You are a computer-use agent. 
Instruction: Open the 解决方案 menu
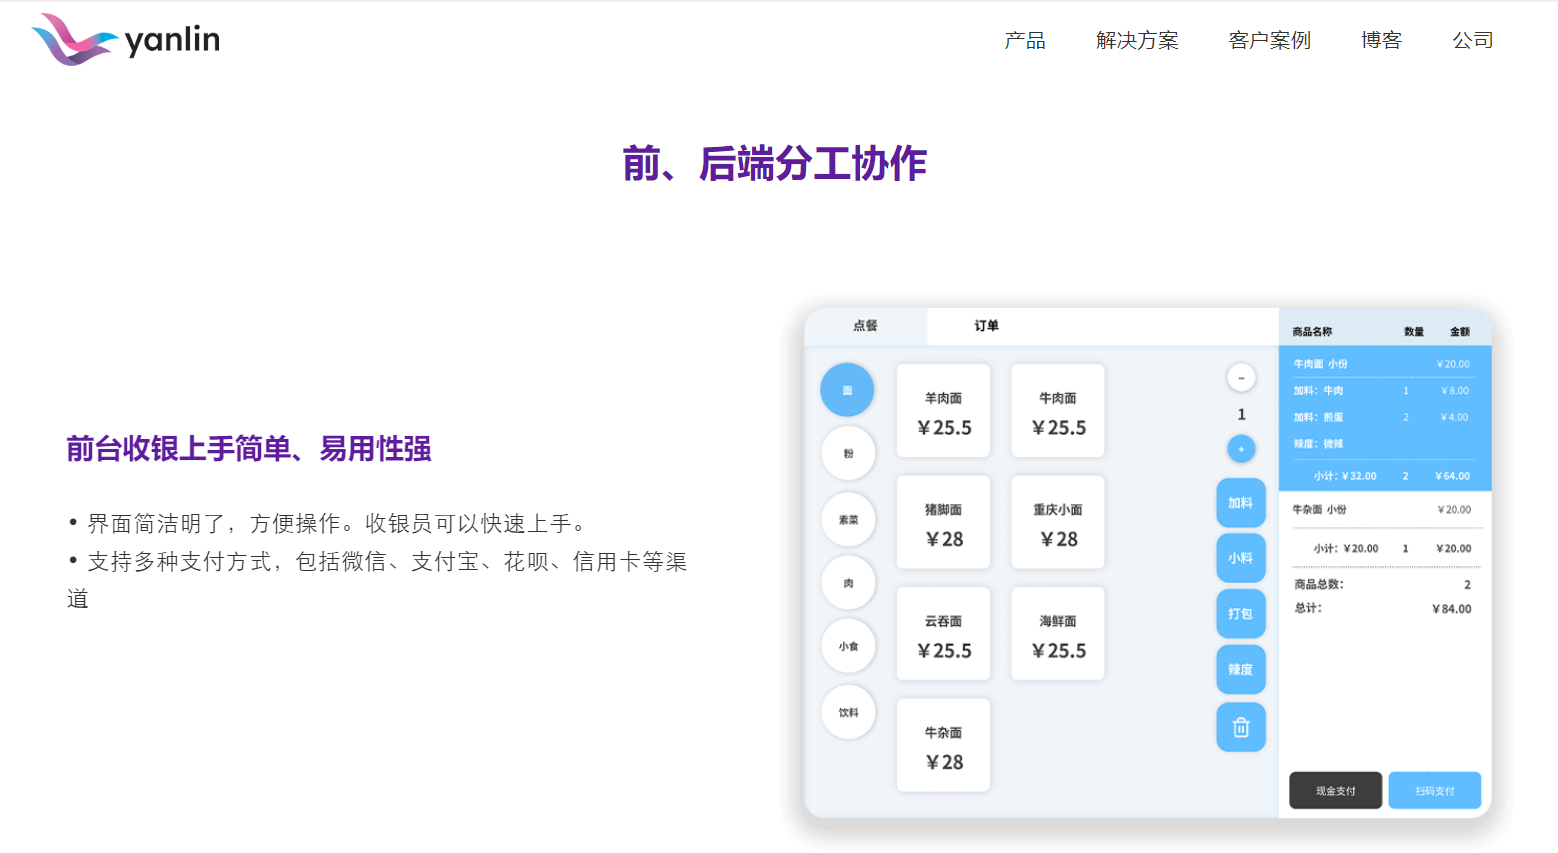point(1137,41)
